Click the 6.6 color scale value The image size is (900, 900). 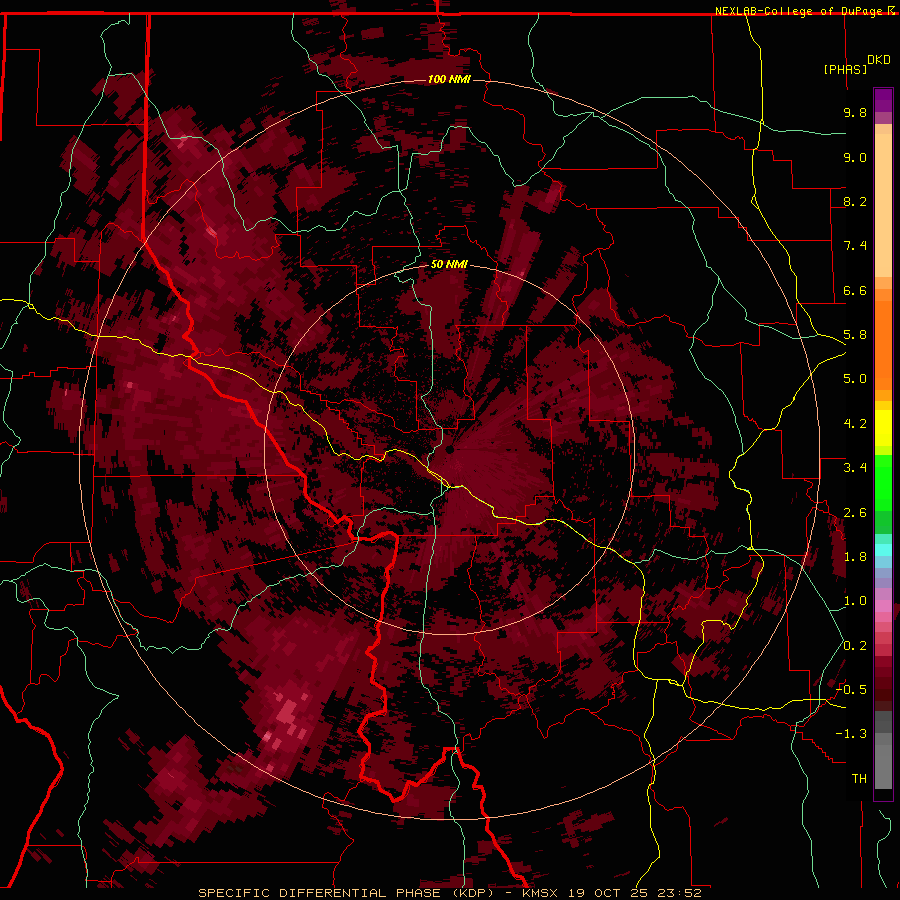(x=855, y=290)
